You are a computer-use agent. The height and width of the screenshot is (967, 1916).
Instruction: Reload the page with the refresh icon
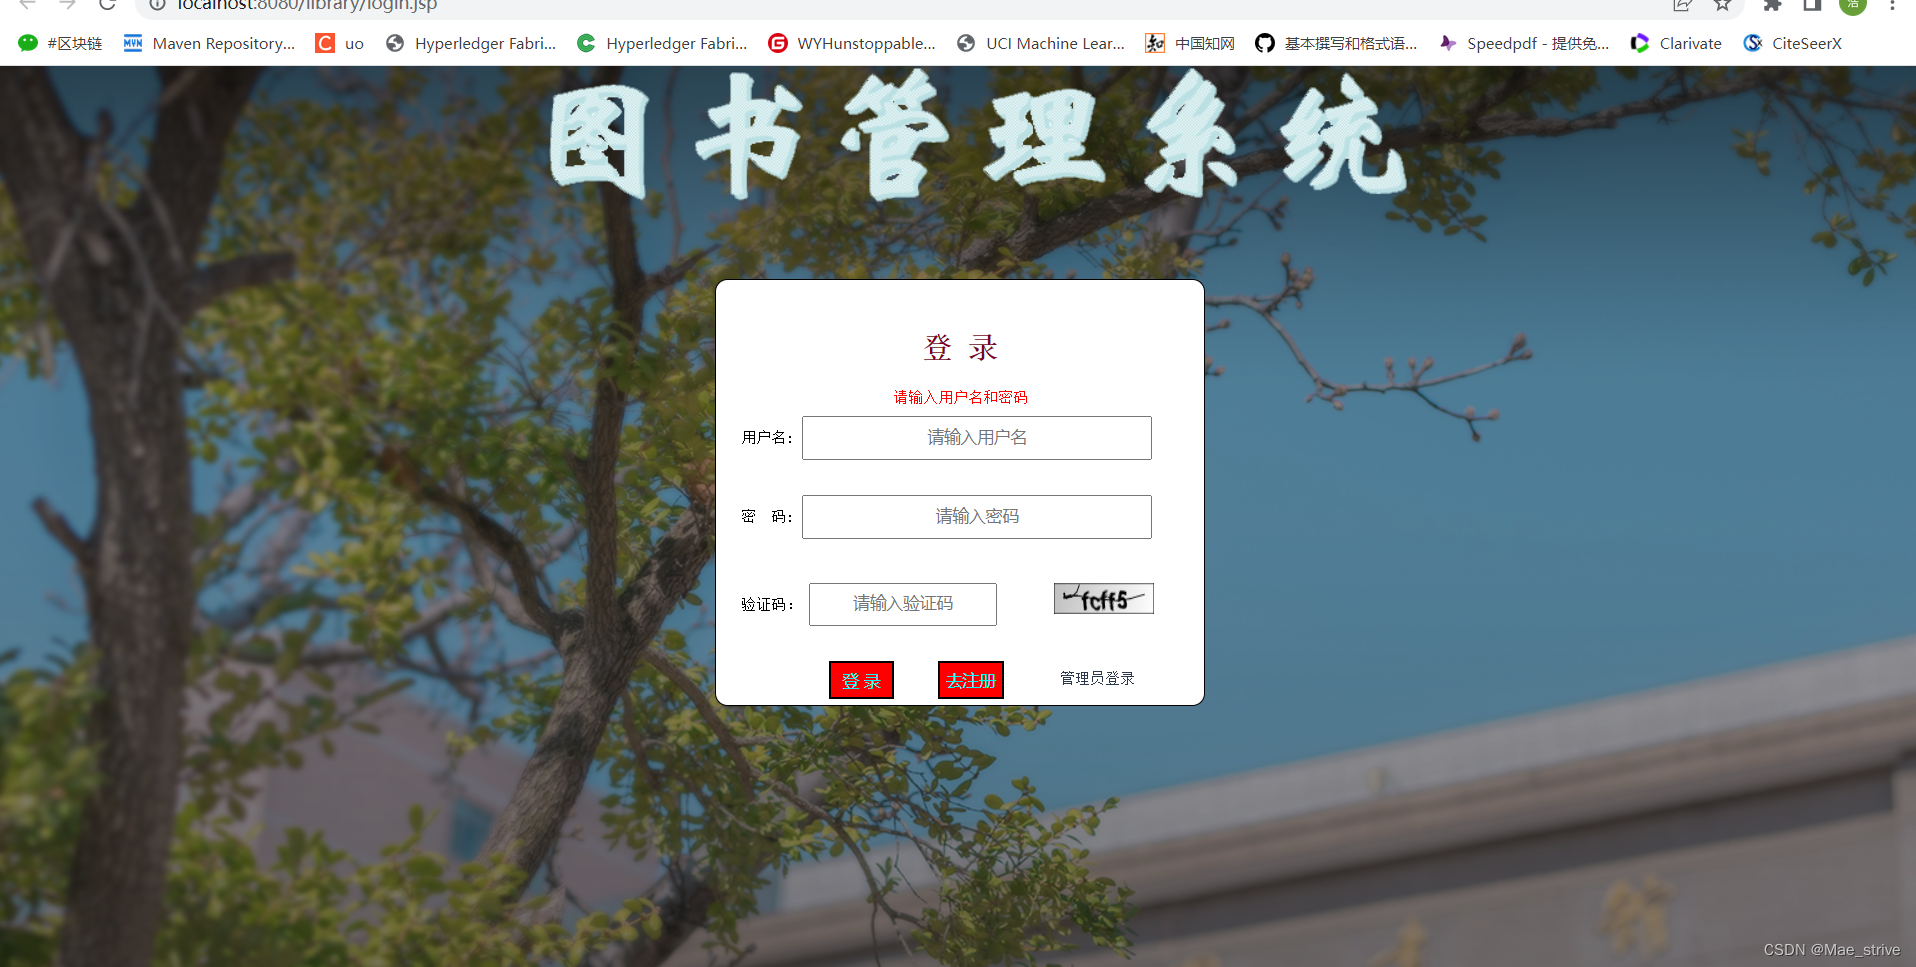[107, 5]
